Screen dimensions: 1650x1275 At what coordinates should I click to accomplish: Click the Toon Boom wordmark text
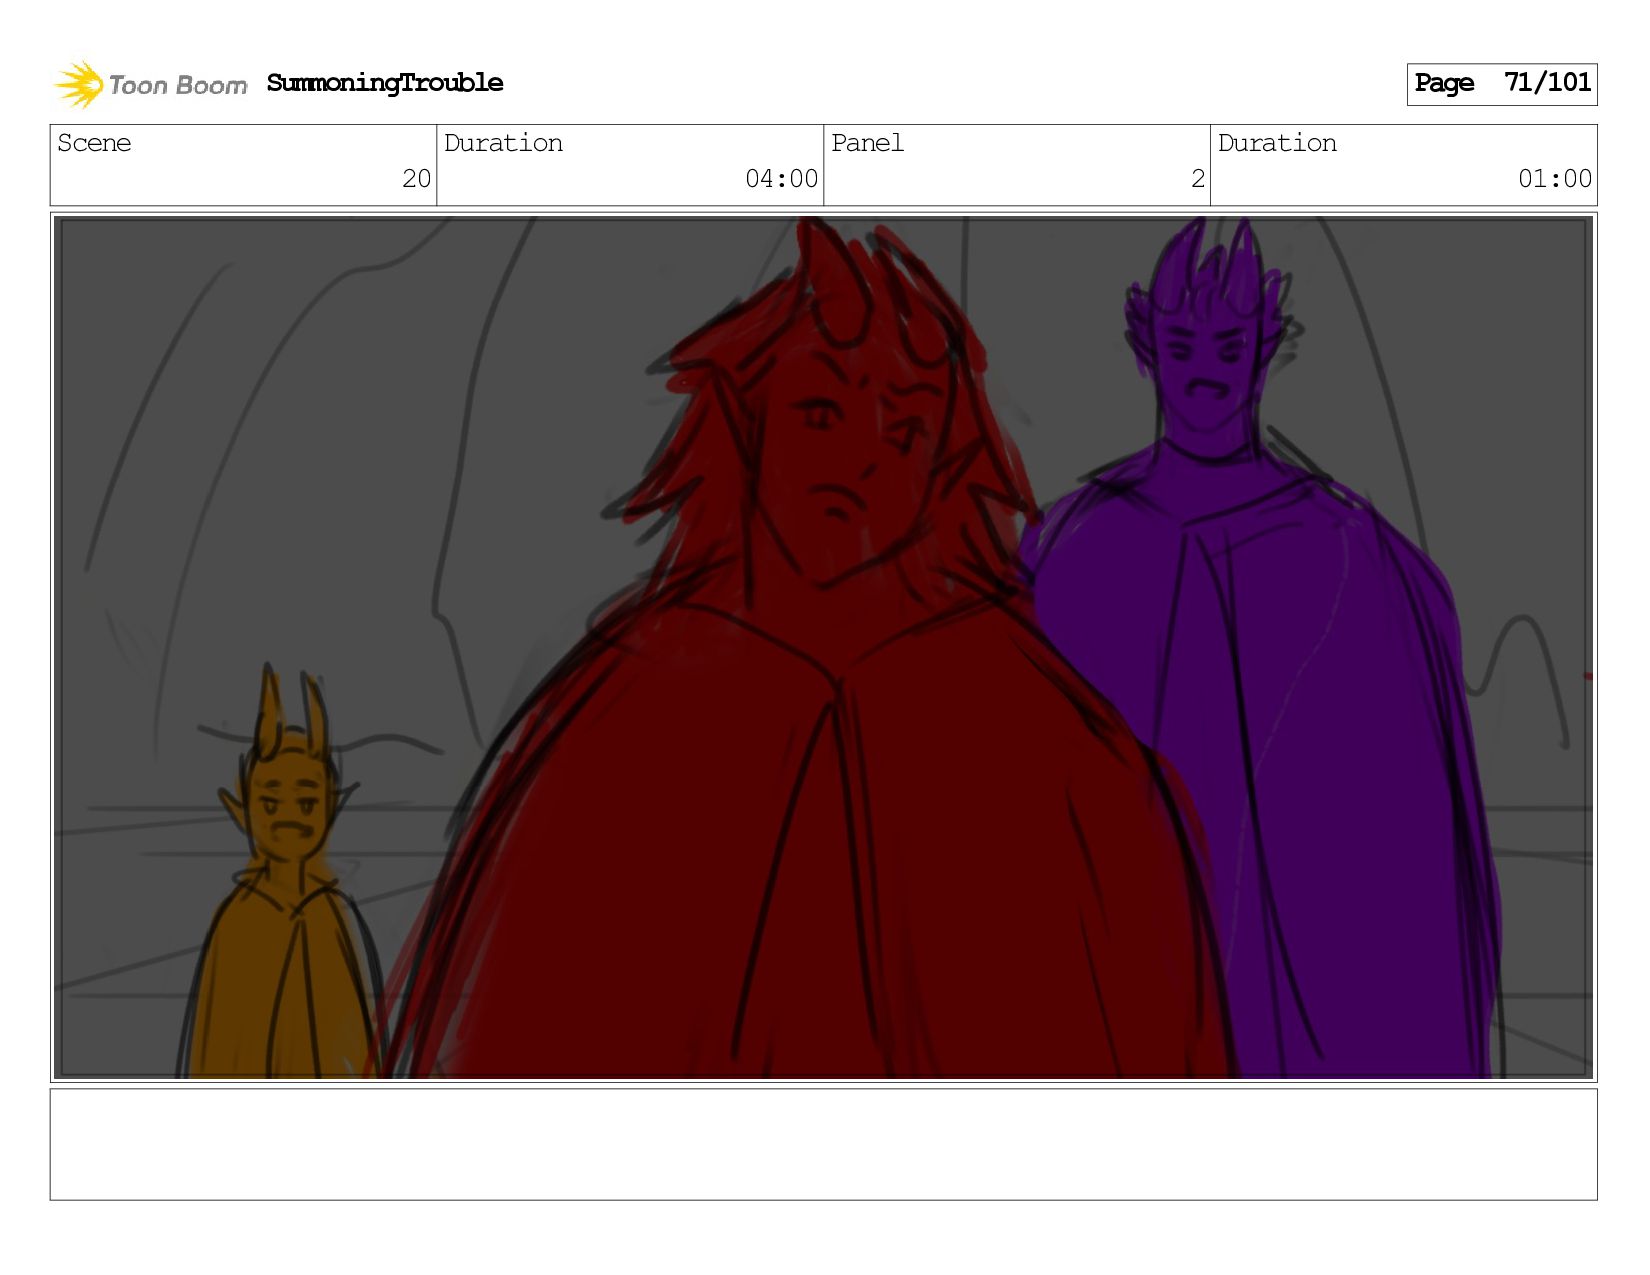[178, 86]
